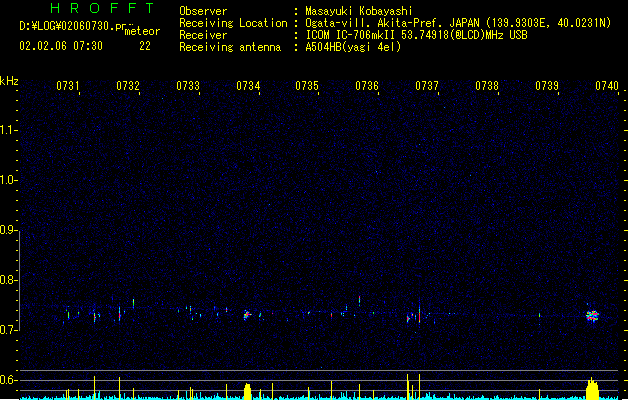
Task: Click the tall yellow level bar near 0740
Action: click(592, 388)
